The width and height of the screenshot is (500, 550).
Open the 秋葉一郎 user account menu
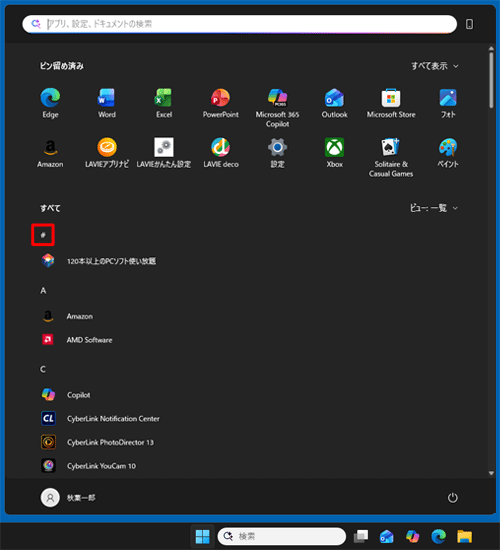pos(68,498)
